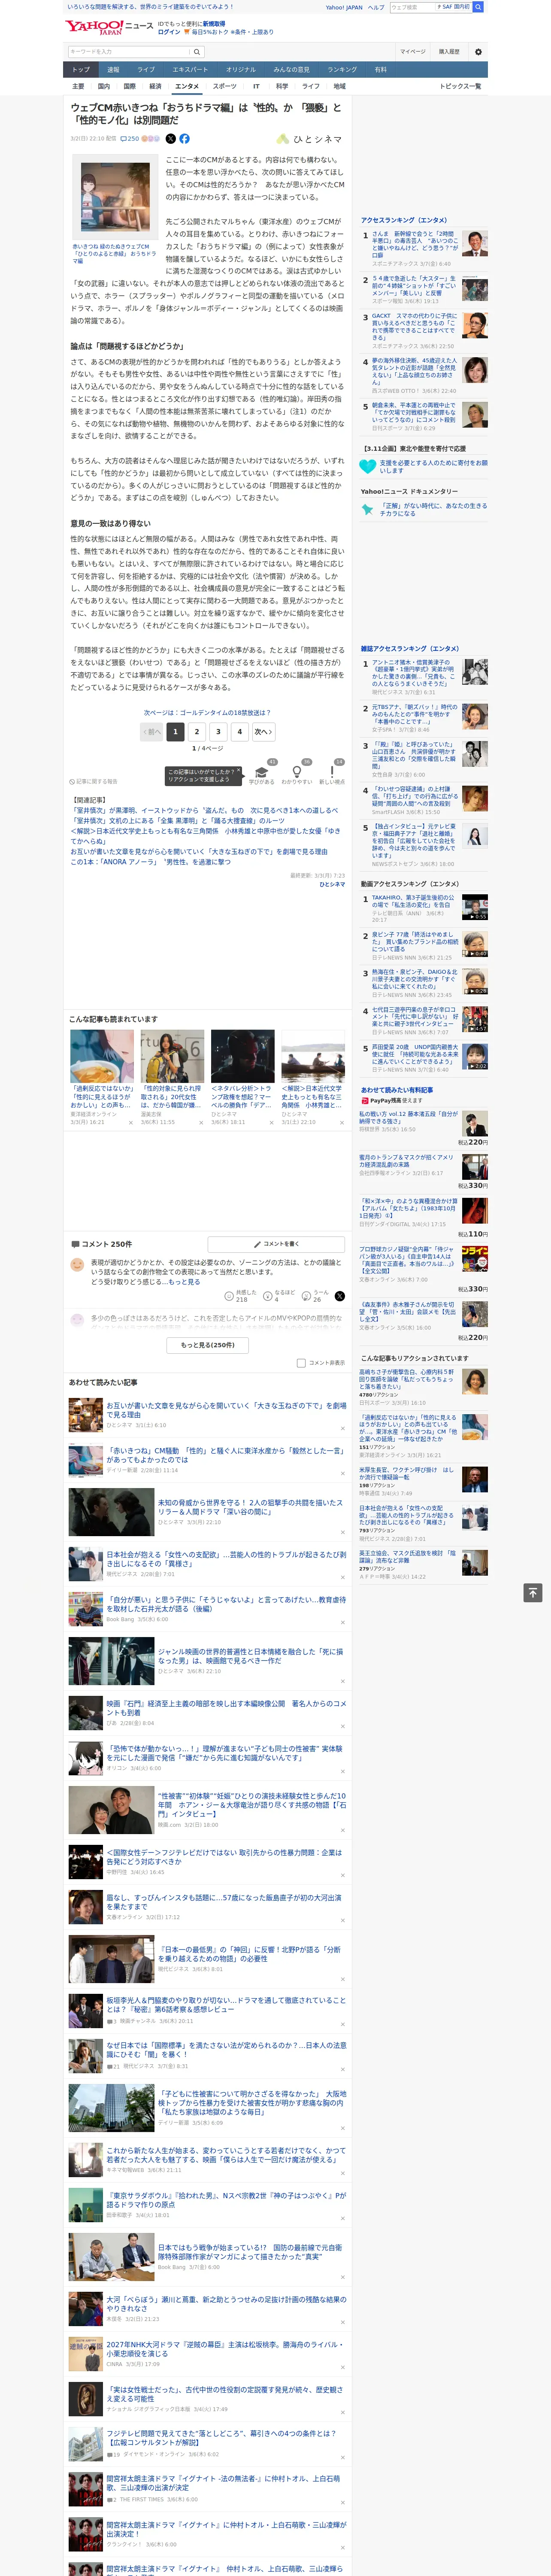Share the article on Facebook
551x2576 pixels.
pyautogui.click(x=184, y=139)
